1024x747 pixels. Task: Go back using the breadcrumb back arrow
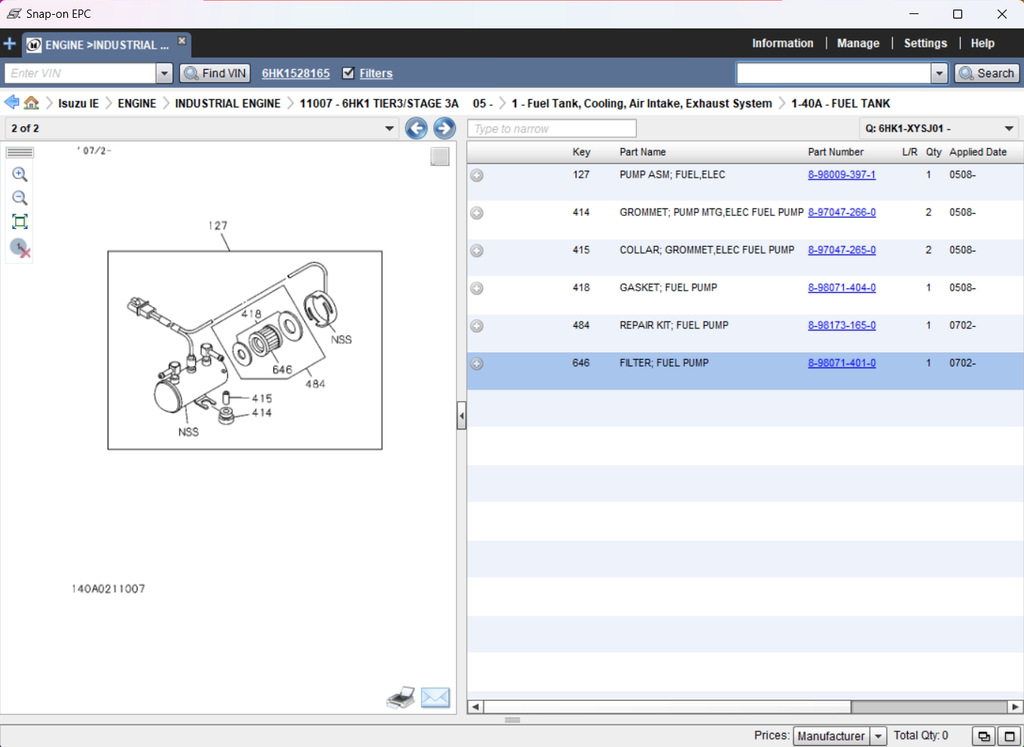pyautogui.click(x=11, y=103)
